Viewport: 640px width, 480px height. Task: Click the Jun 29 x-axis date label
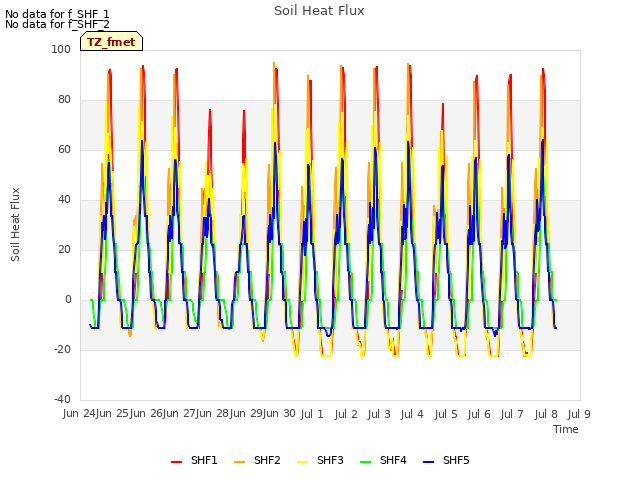point(247,414)
